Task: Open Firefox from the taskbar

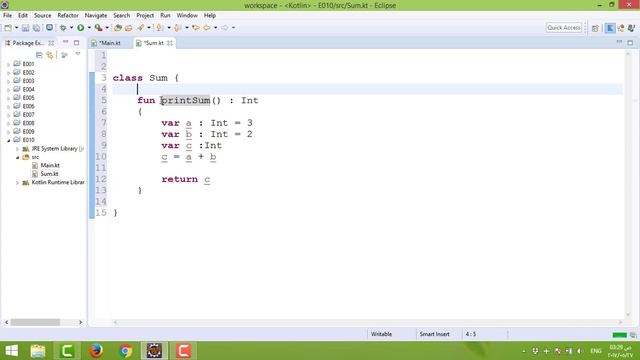Action: click(x=96, y=351)
